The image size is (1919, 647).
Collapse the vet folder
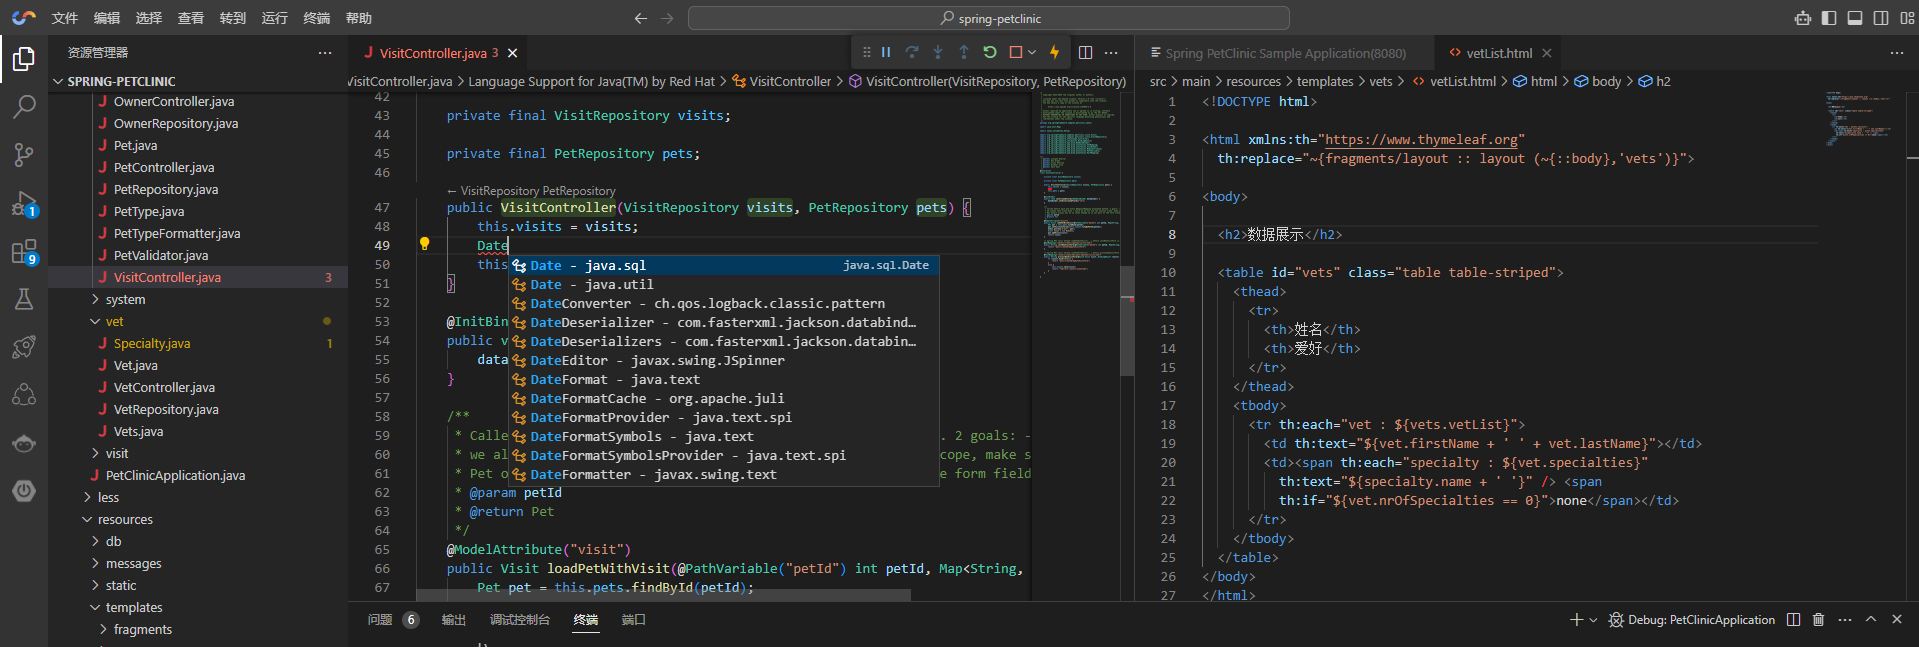(114, 322)
